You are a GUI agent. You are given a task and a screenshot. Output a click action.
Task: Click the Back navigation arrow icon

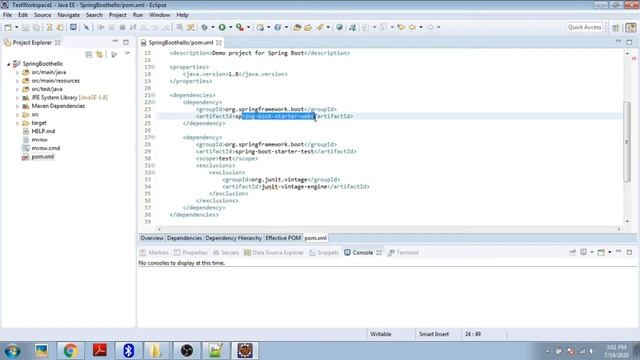tap(413, 27)
